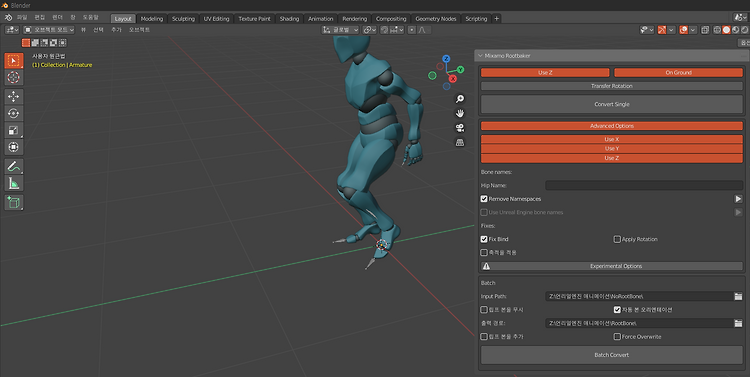
Task: Switch to the Sculpting workspace tab
Action: coord(183,19)
